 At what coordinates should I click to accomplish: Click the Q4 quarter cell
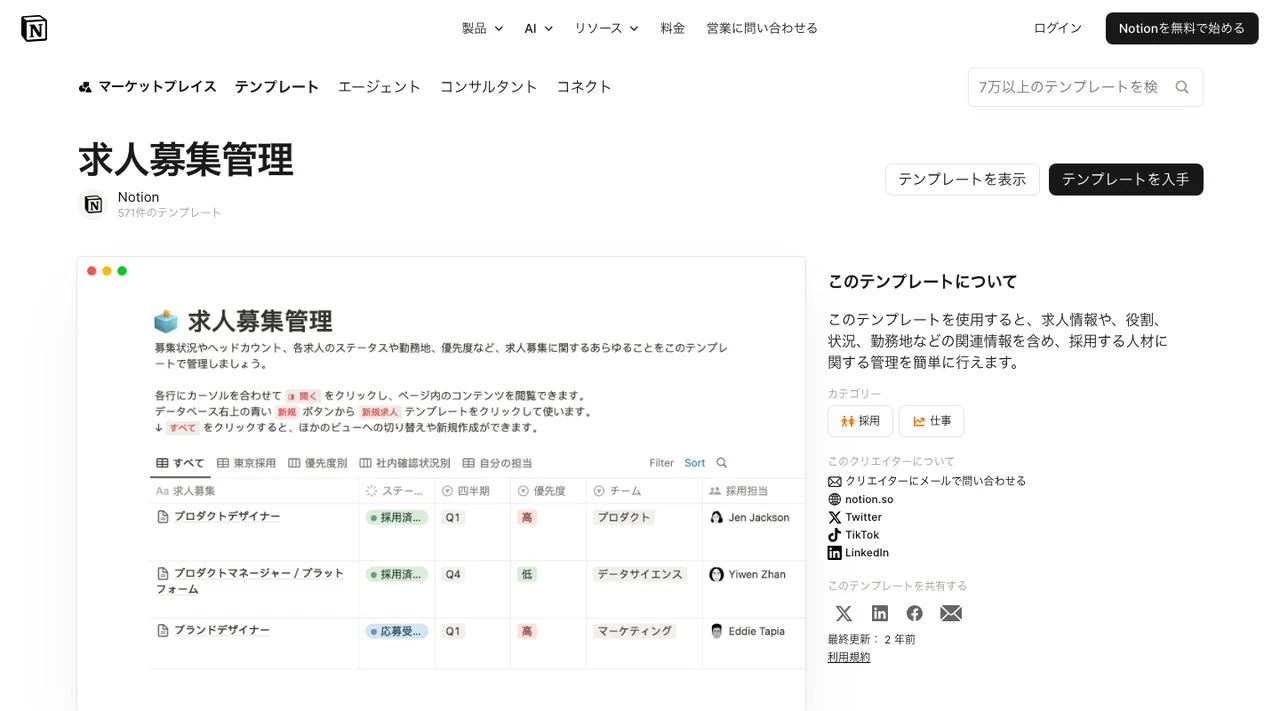454,574
